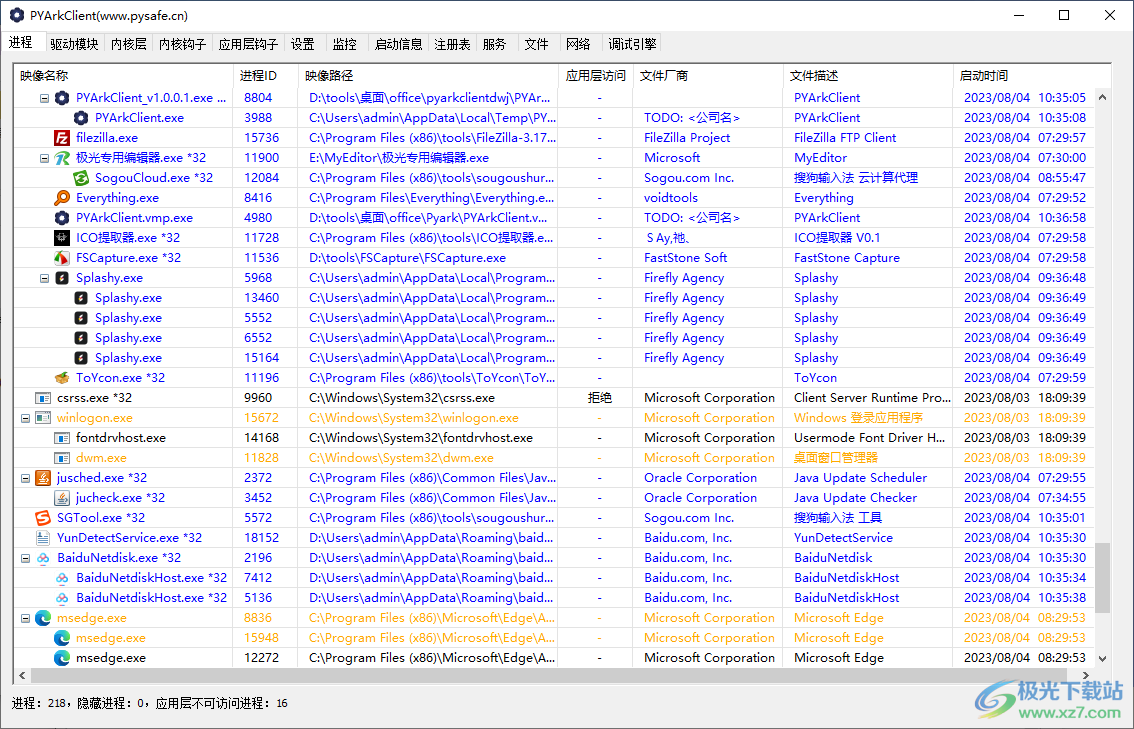The image size is (1134, 729).
Task: Click the SGTool.exe orange S icon
Action: pyautogui.click(x=43, y=518)
